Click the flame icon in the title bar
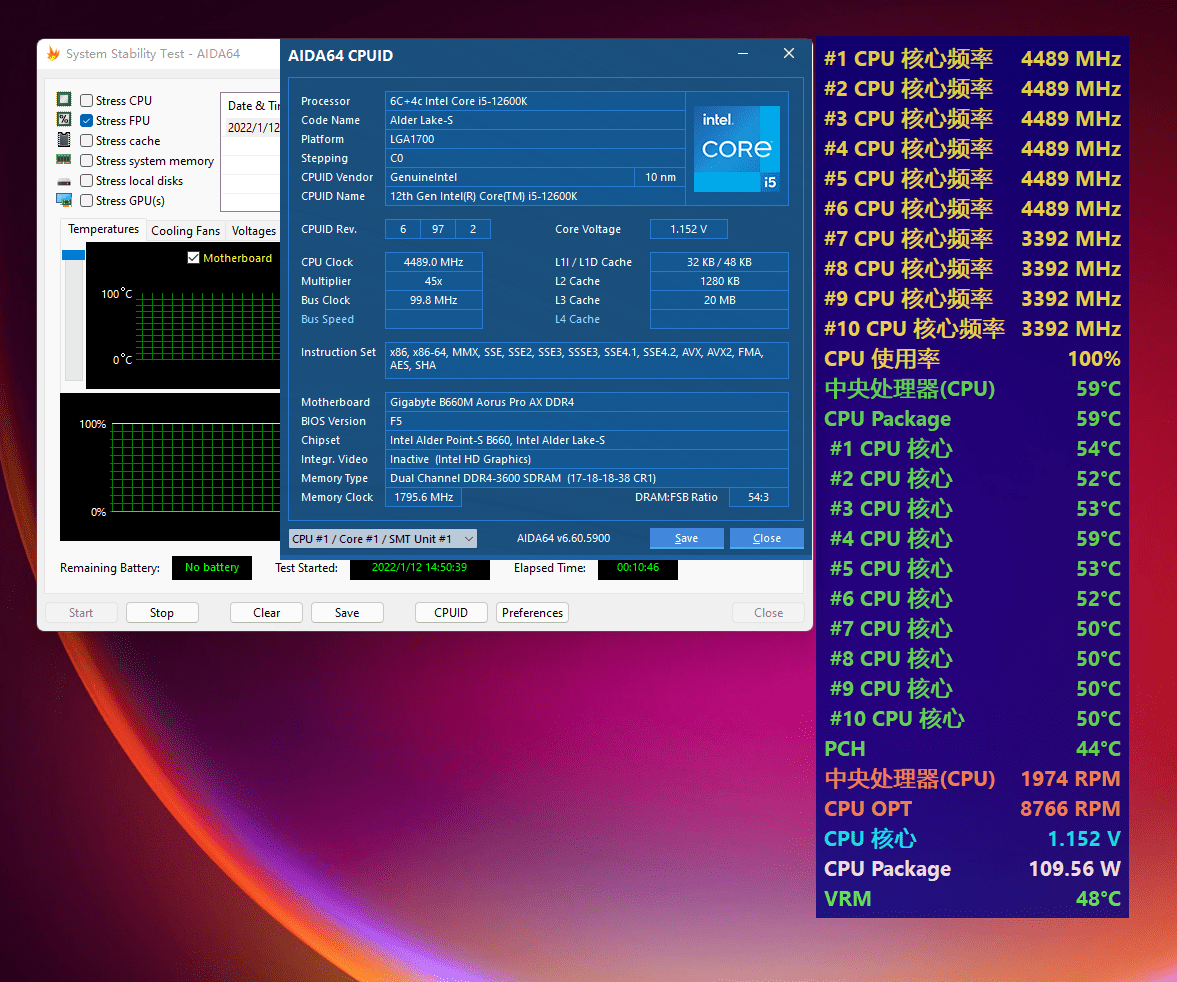This screenshot has width=1177, height=982. 52,53
